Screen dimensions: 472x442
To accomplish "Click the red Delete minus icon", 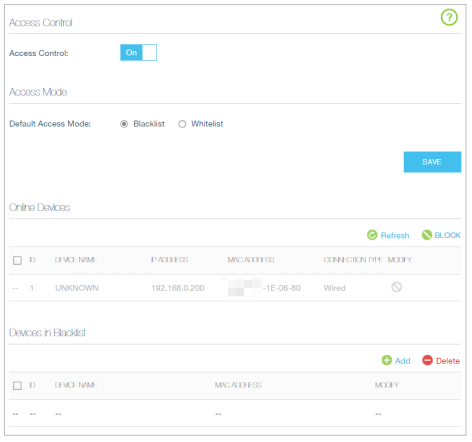I will pos(427,360).
